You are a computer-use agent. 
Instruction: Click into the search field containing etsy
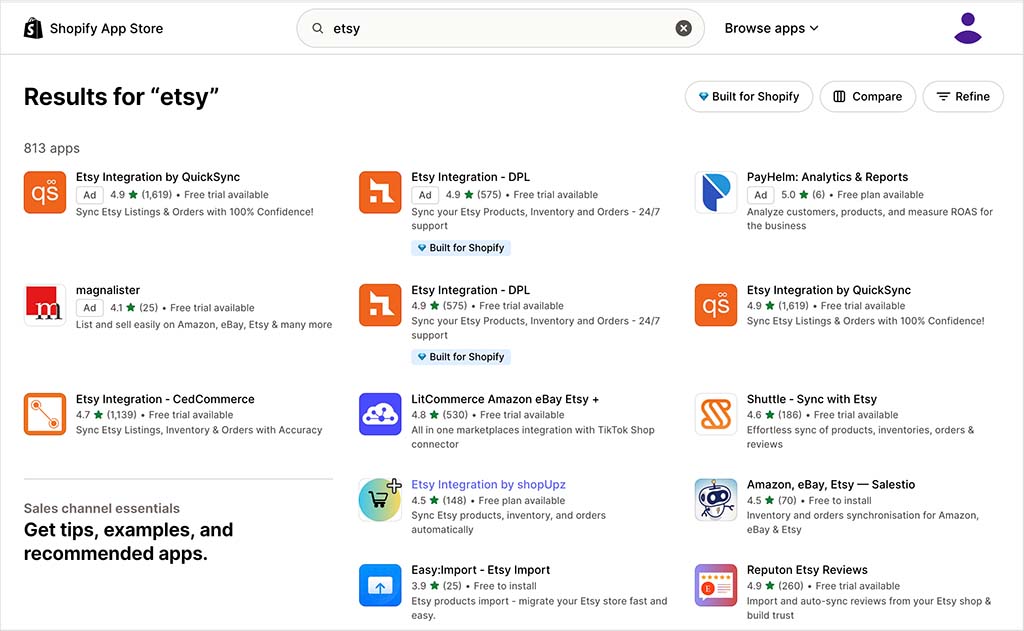500,28
